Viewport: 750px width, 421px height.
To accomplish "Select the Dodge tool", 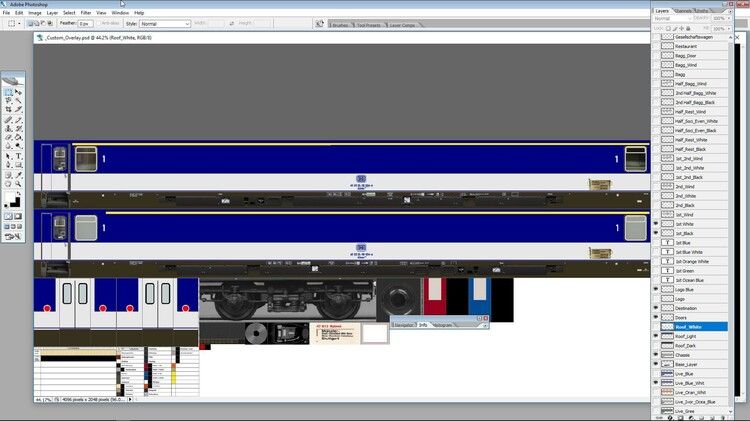I will click(18, 146).
